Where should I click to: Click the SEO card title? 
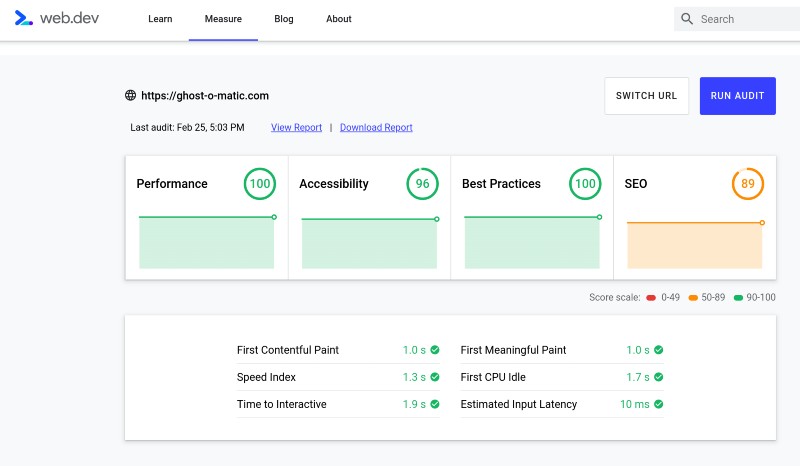point(636,184)
